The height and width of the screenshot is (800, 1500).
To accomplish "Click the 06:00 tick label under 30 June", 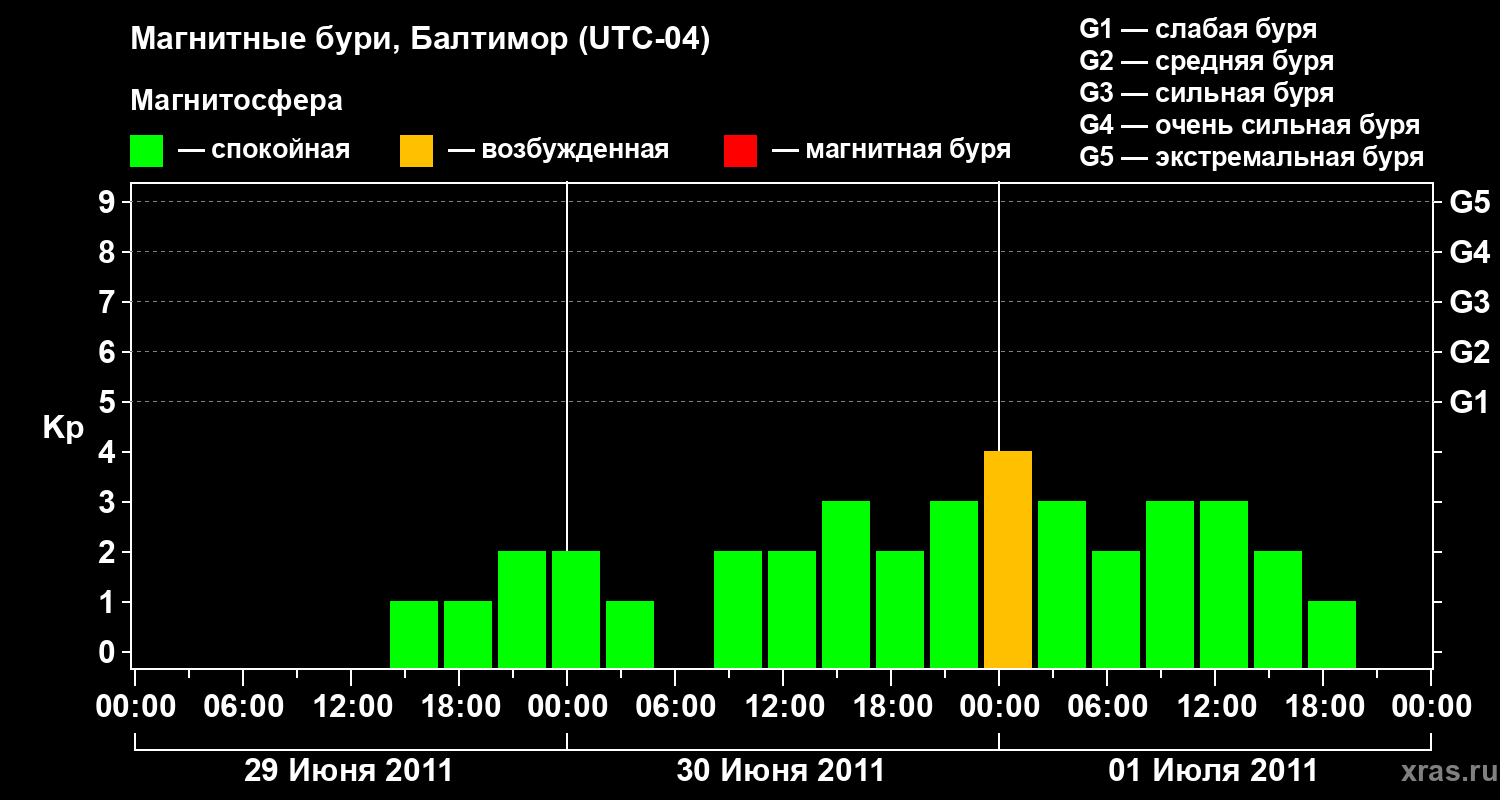I will point(675,707).
